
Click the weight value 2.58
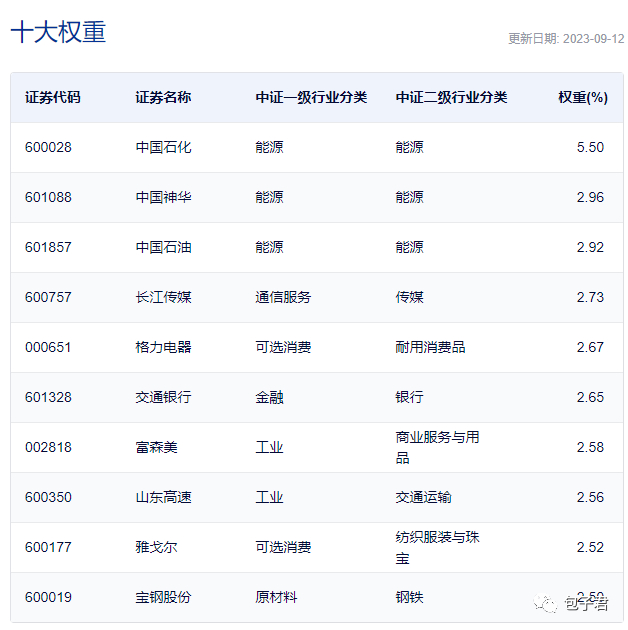point(590,447)
